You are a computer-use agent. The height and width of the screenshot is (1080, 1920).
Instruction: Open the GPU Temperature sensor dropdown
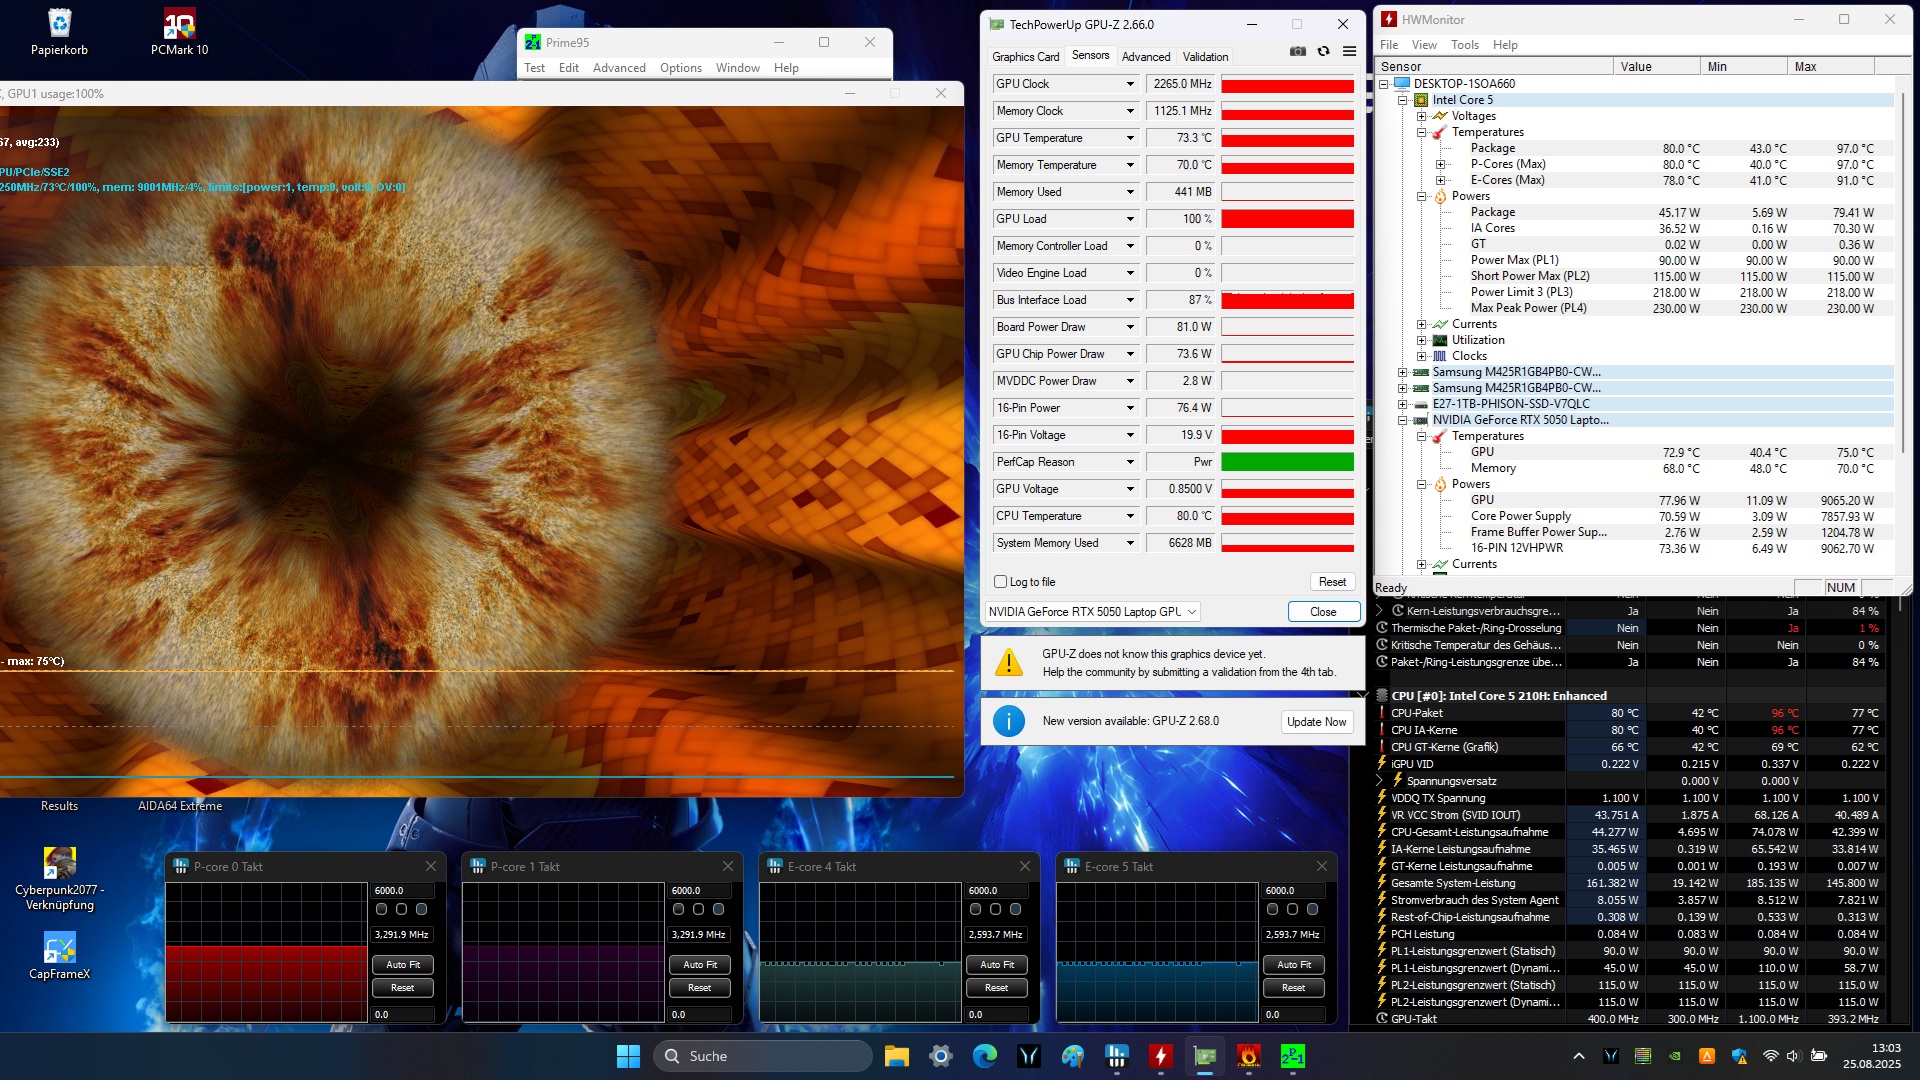pyautogui.click(x=1131, y=138)
